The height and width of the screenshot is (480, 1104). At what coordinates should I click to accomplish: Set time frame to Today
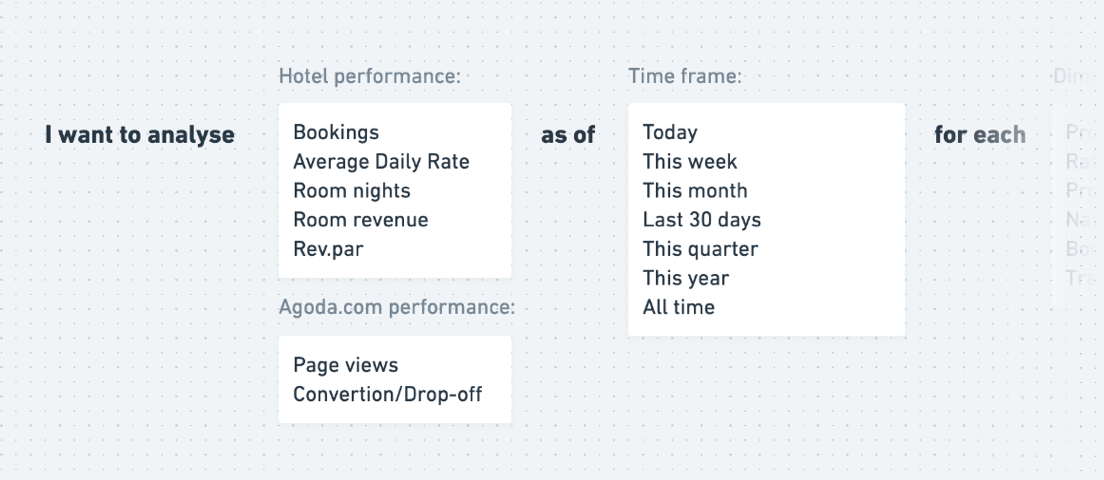coord(670,132)
